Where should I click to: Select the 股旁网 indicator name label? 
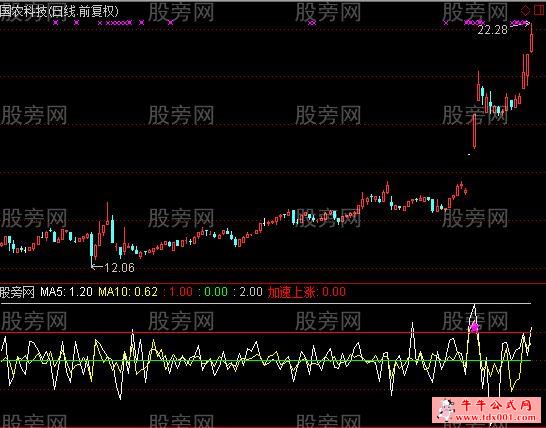17,292
